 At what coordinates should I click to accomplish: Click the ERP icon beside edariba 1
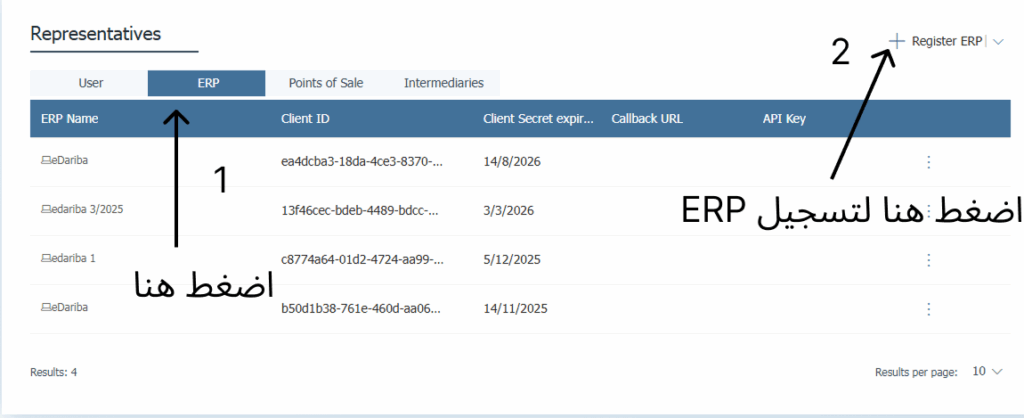(x=46, y=258)
